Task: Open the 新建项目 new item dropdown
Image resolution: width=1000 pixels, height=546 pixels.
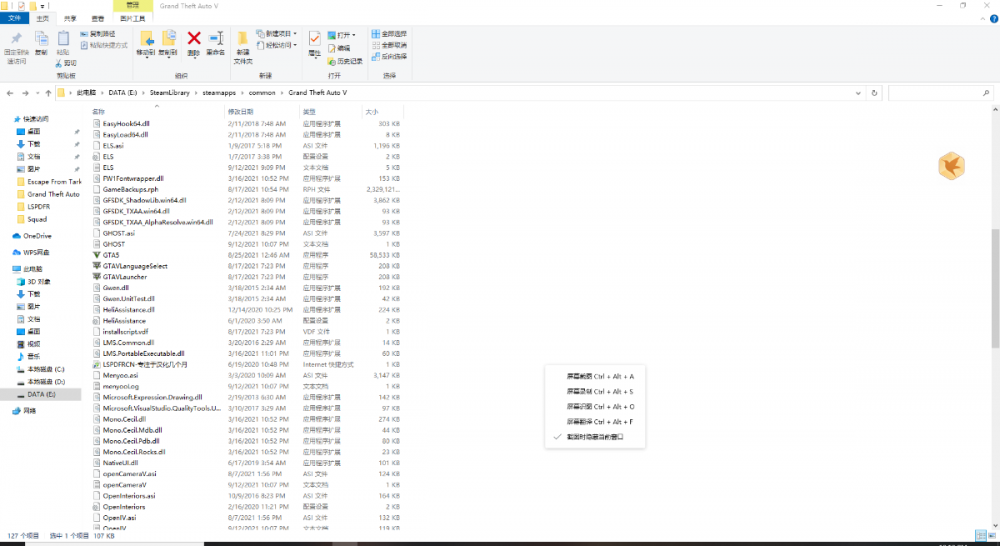Action: 277,34
